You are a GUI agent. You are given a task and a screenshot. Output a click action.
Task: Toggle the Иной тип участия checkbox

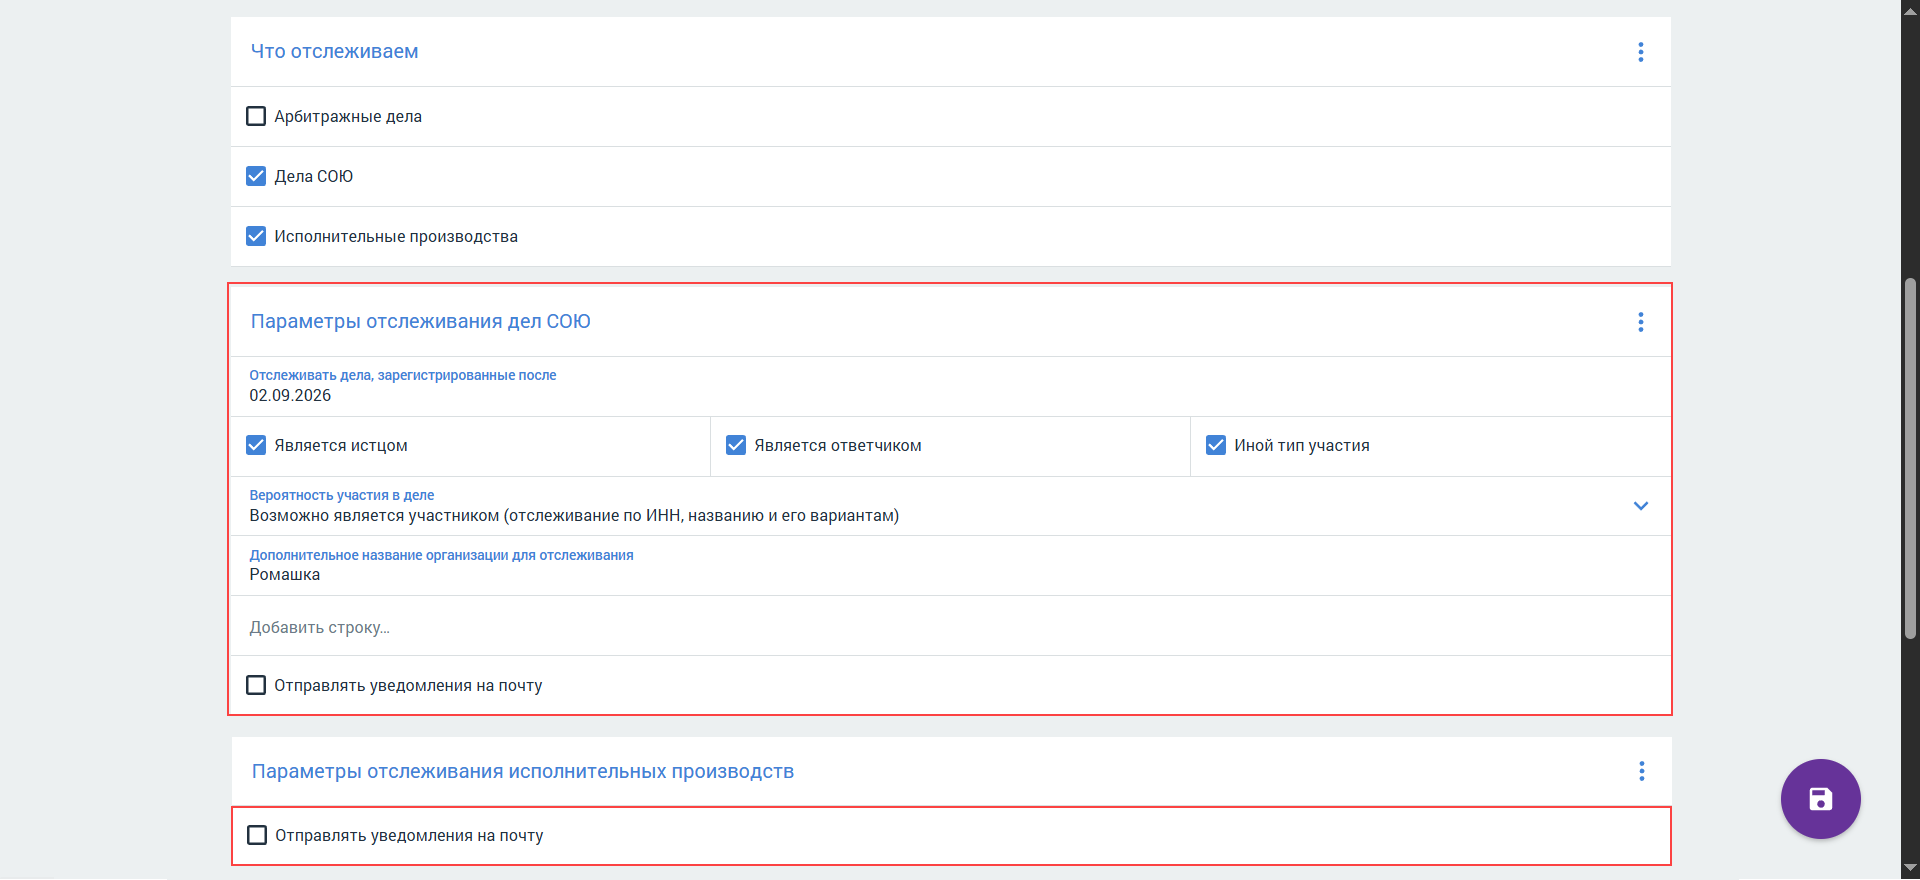1216,445
